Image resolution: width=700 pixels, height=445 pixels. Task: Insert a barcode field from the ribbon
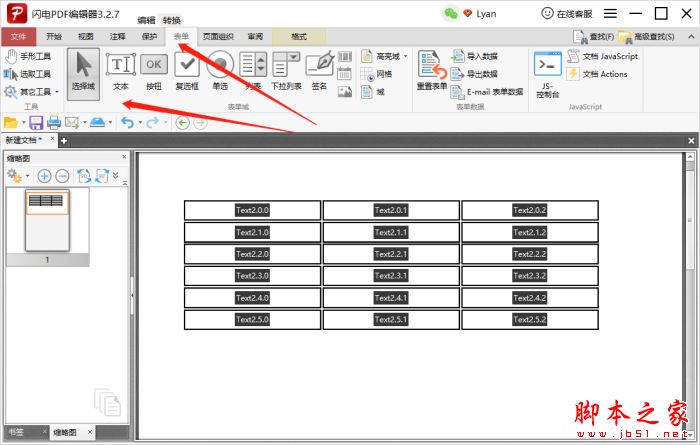(x=345, y=56)
